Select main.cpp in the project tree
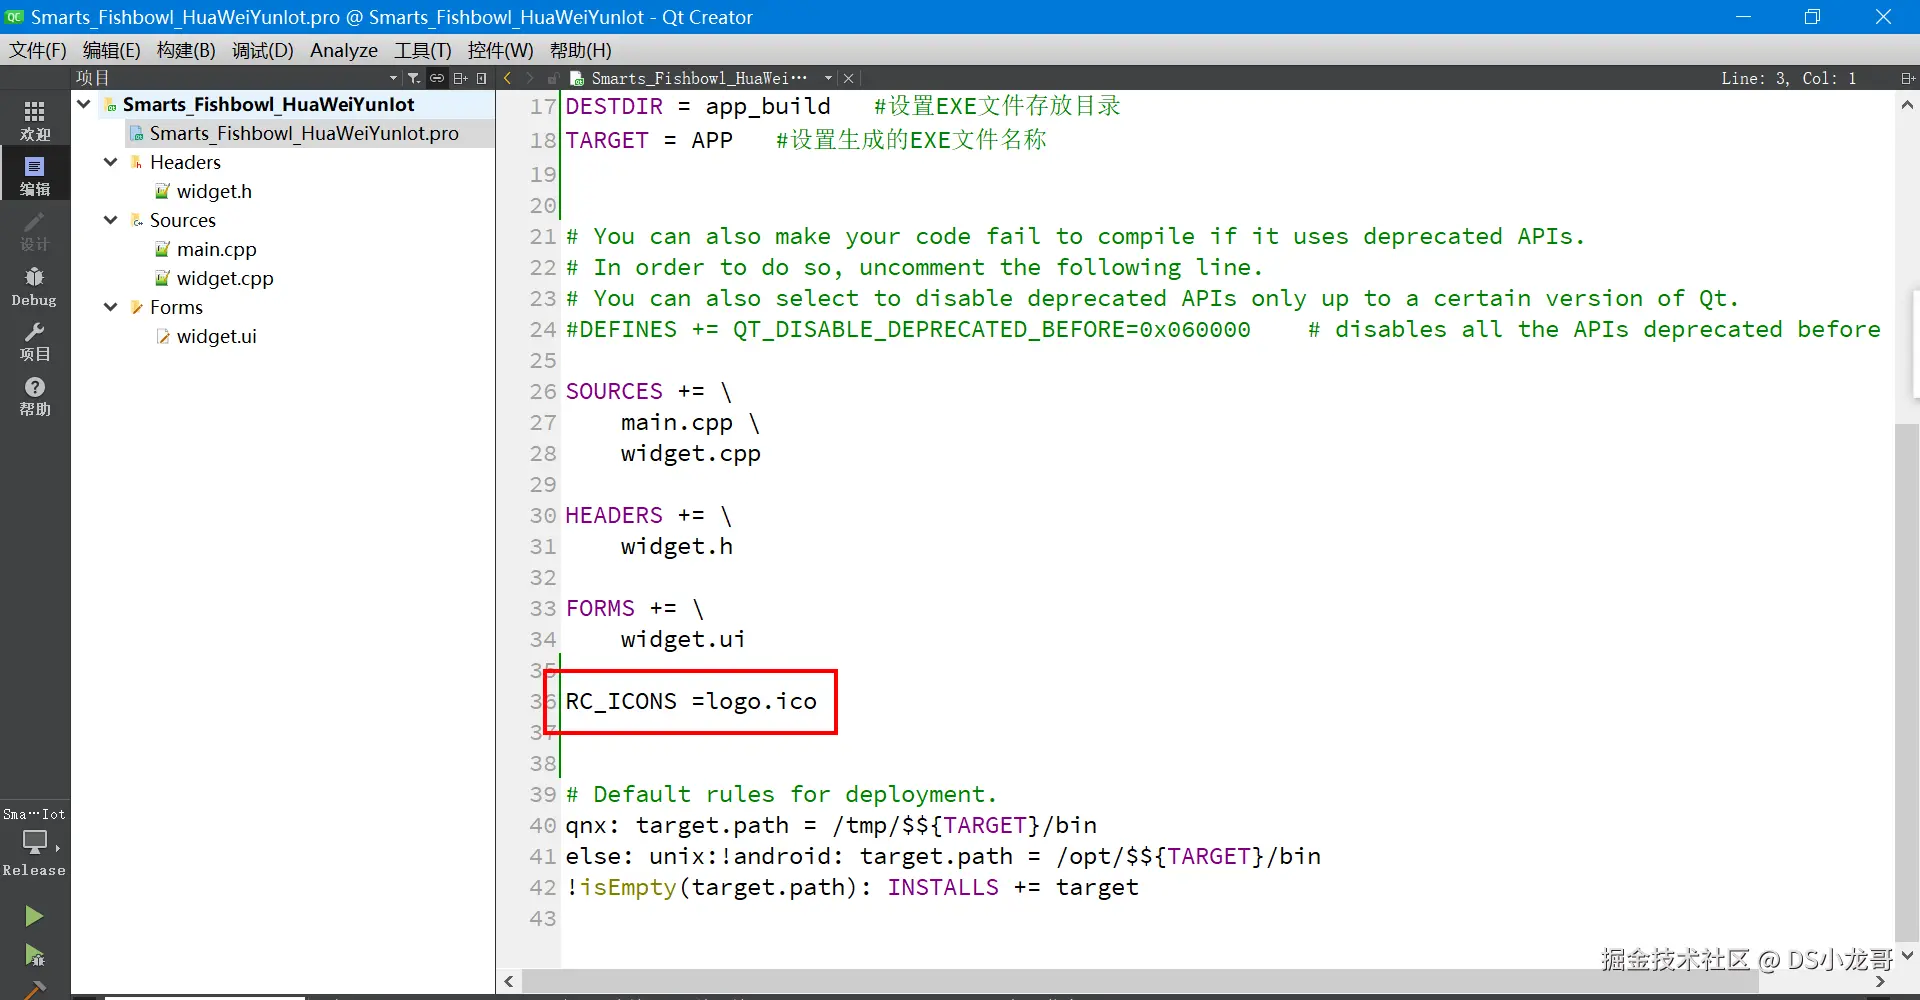This screenshot has width=1920, height=1000. (x=216, y=249)
